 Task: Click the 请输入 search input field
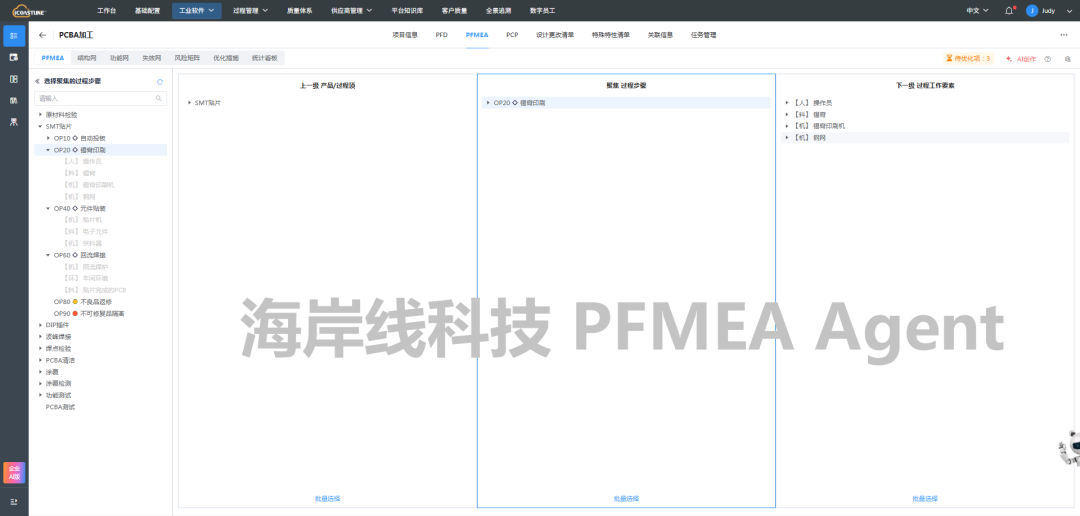pos(95,98)
